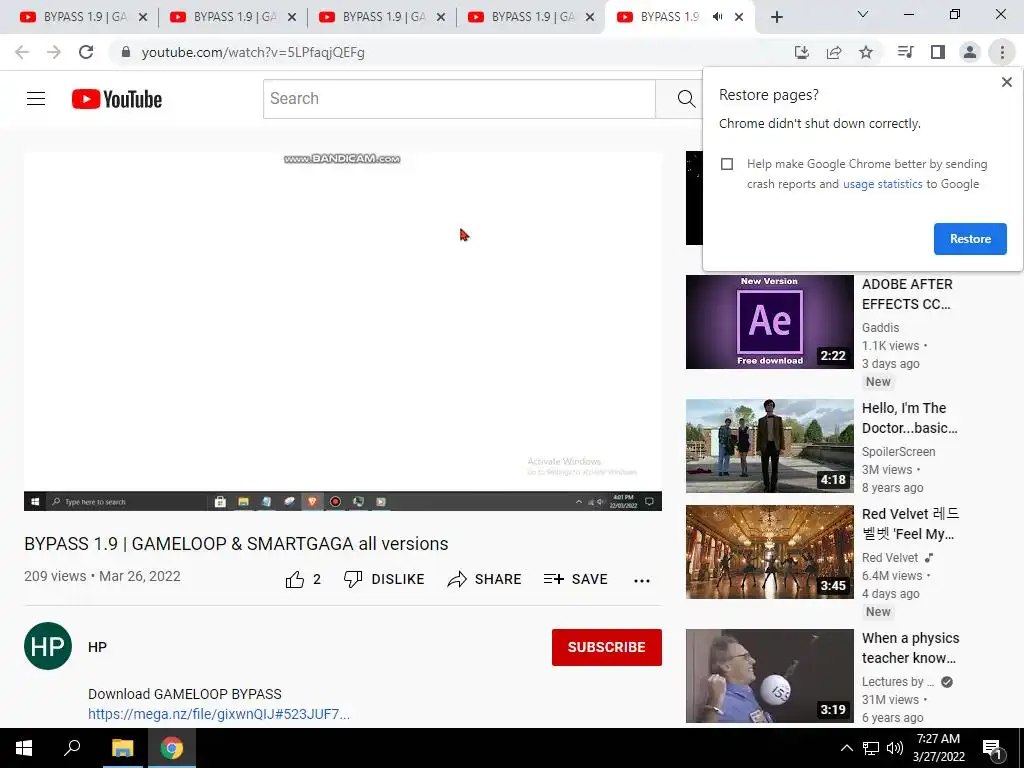Viewport: 1024px width, 768px height.
Task: Click the blue Restore button
Action: coord(970,239)
